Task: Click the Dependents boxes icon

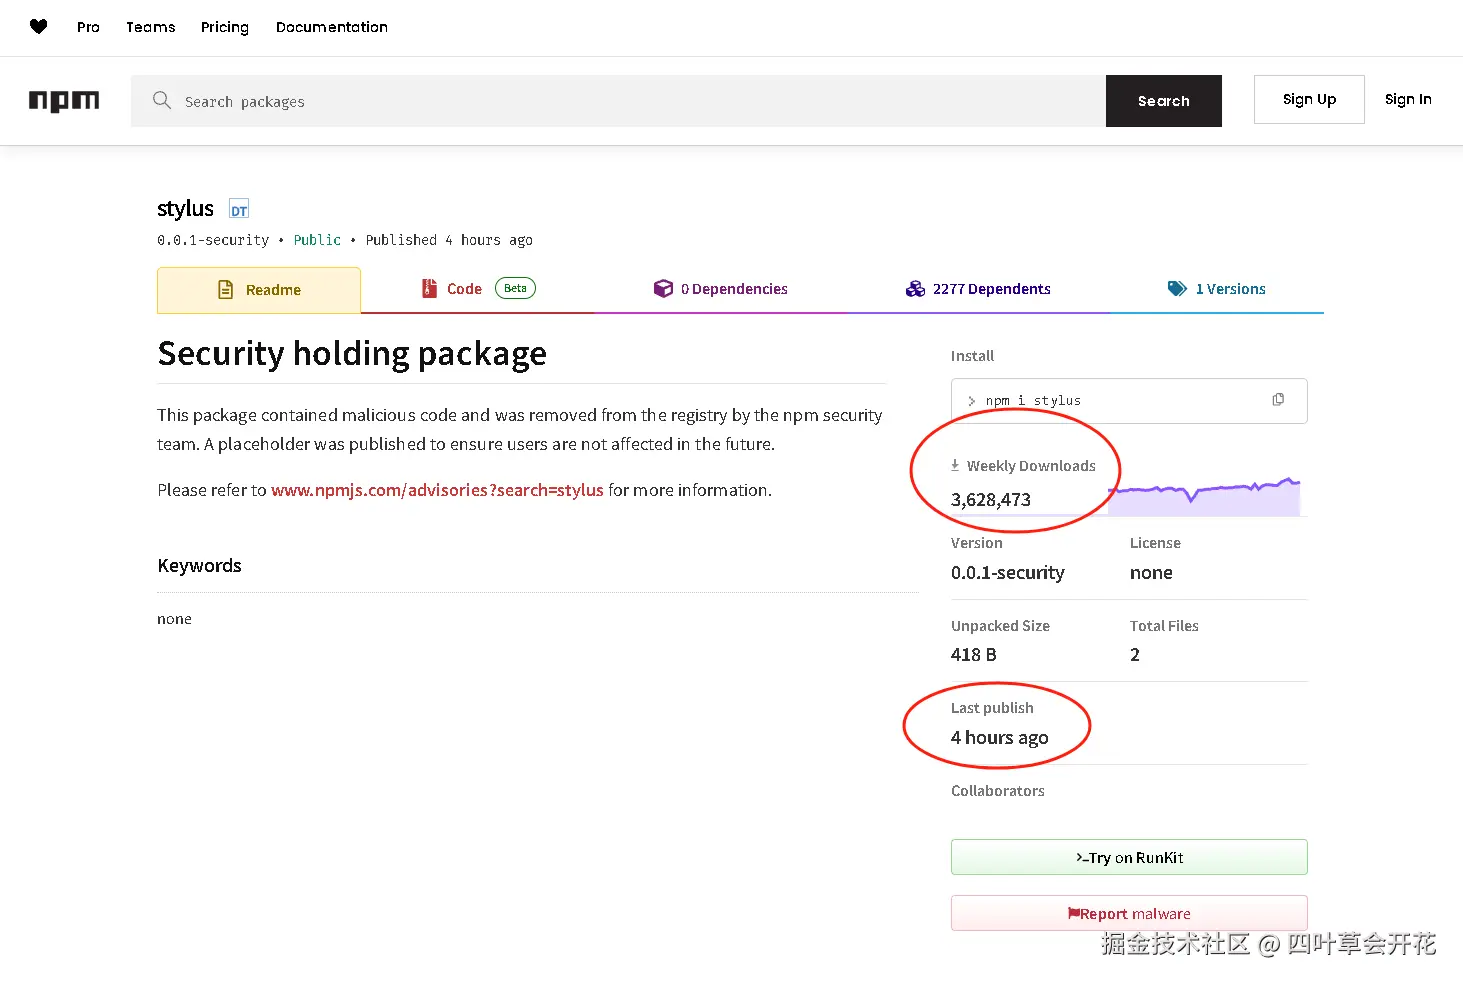Action: (x=914, y=289)
